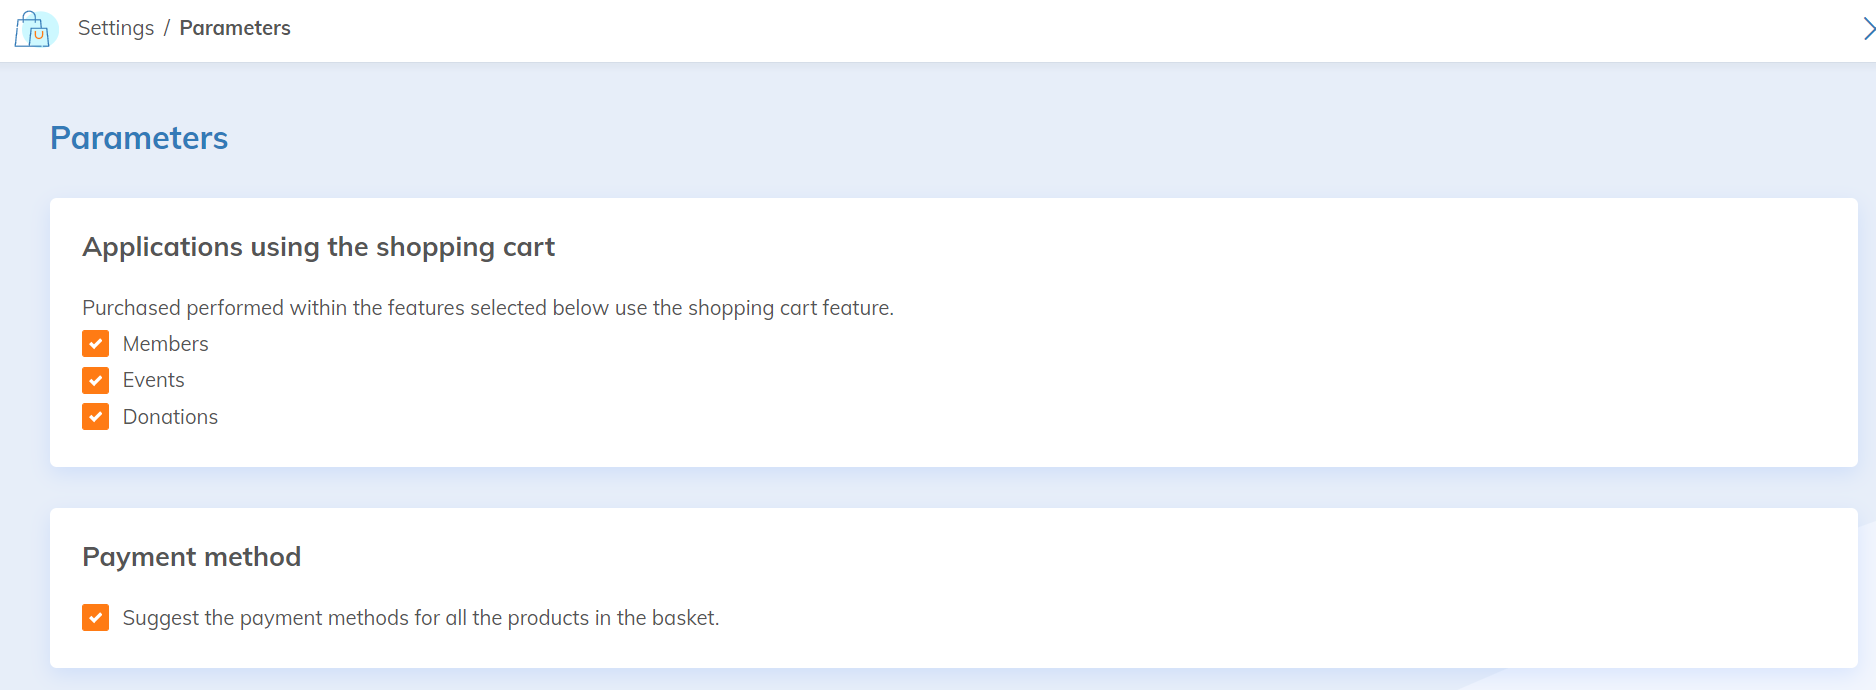1876x690 pixels.
Task: Expand the side panel with the right chevron
Action: click(1867, 29)
